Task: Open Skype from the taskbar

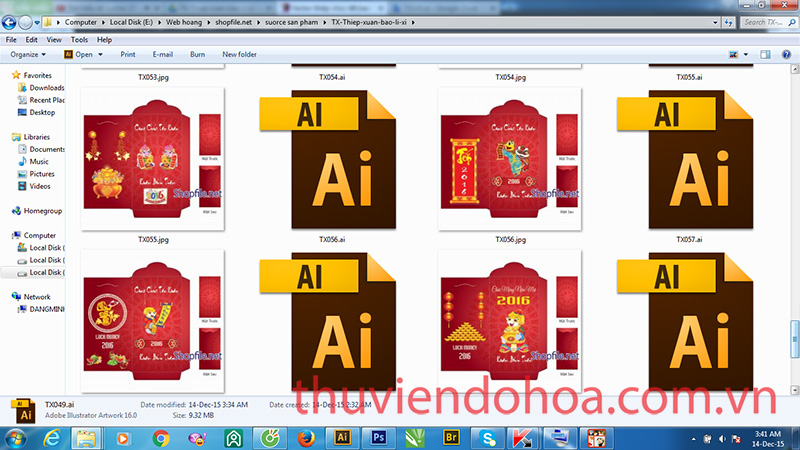Action: (488, 438)
